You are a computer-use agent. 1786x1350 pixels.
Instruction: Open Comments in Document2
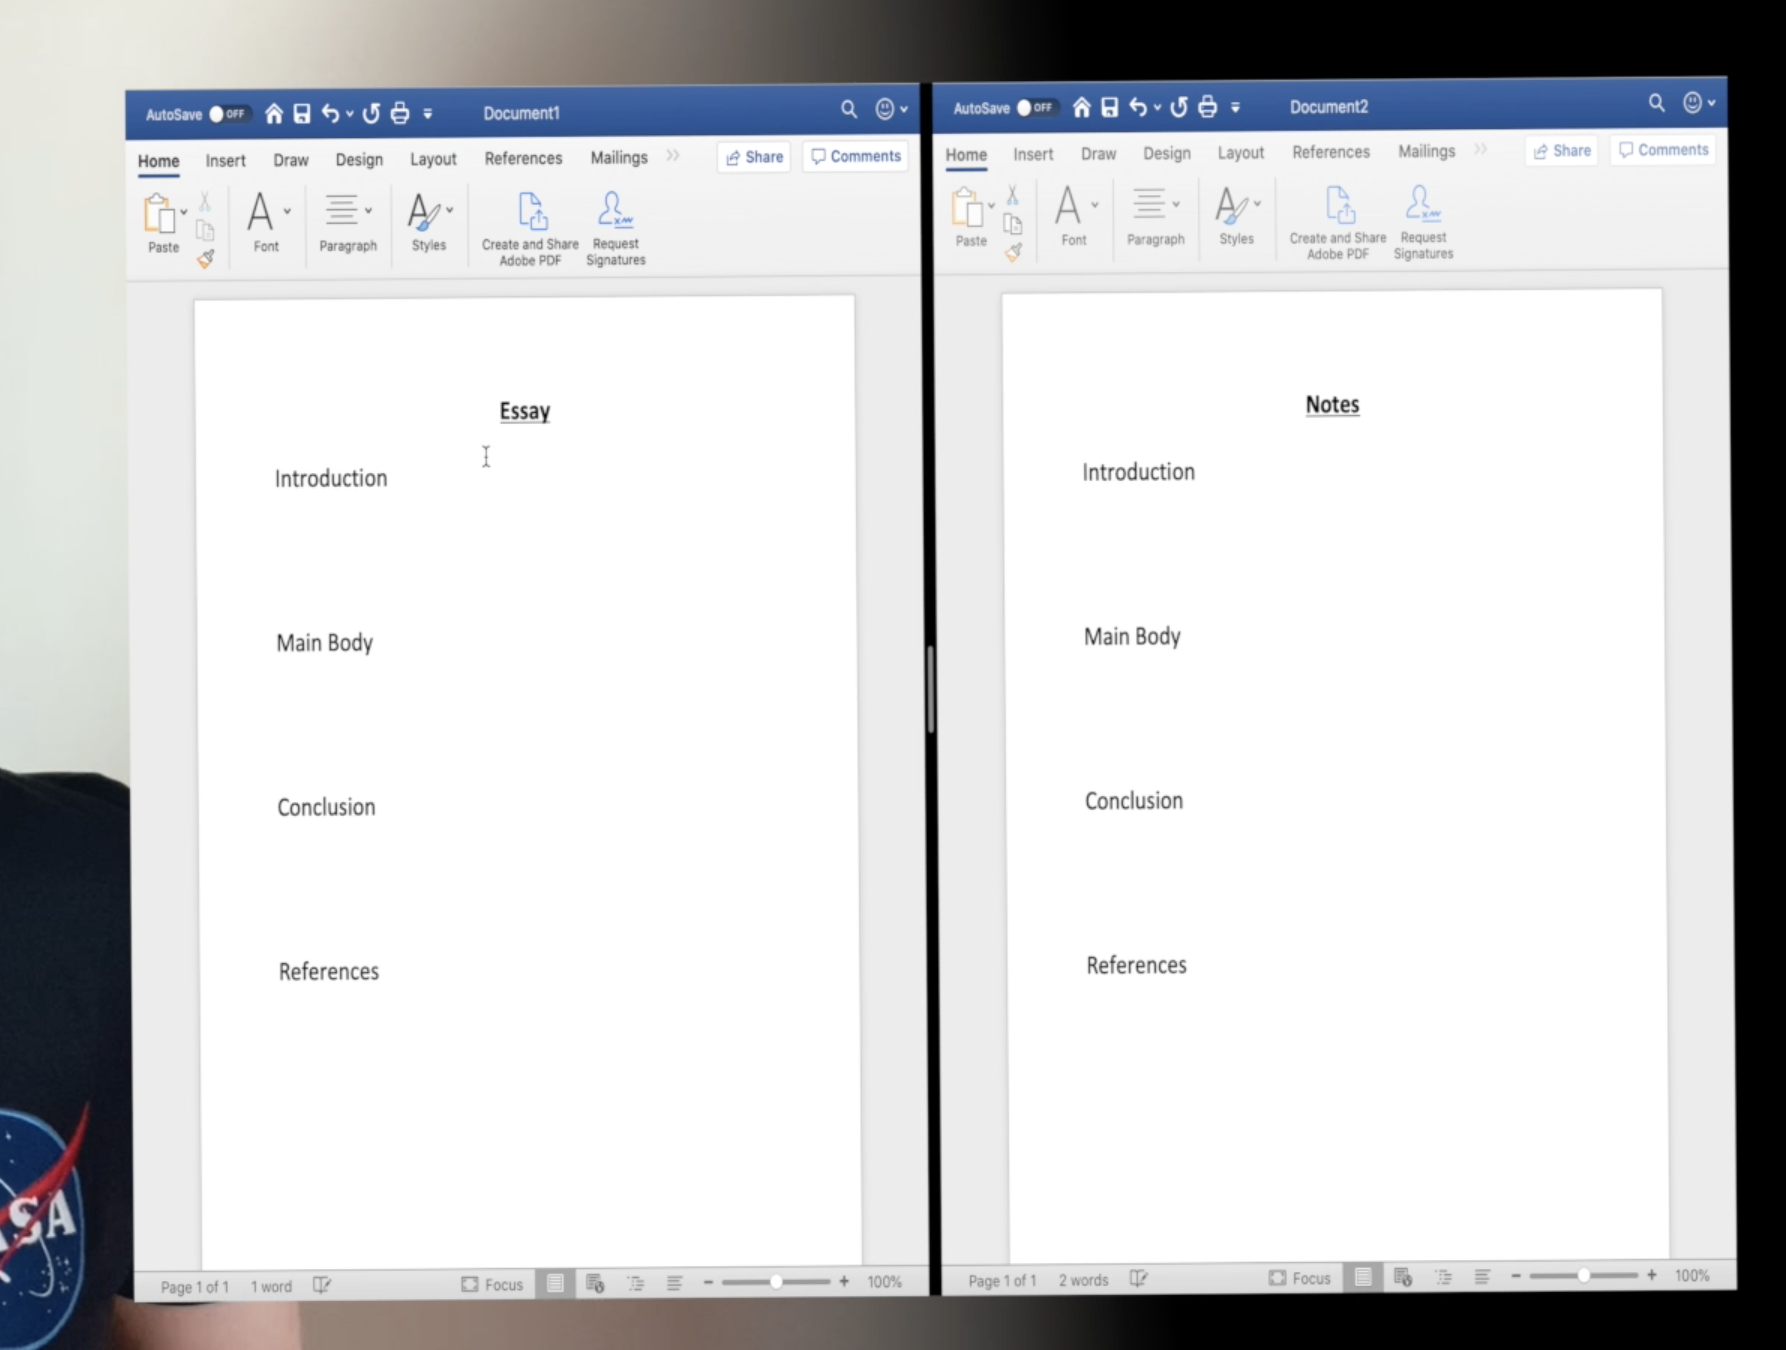(1663, 149)
